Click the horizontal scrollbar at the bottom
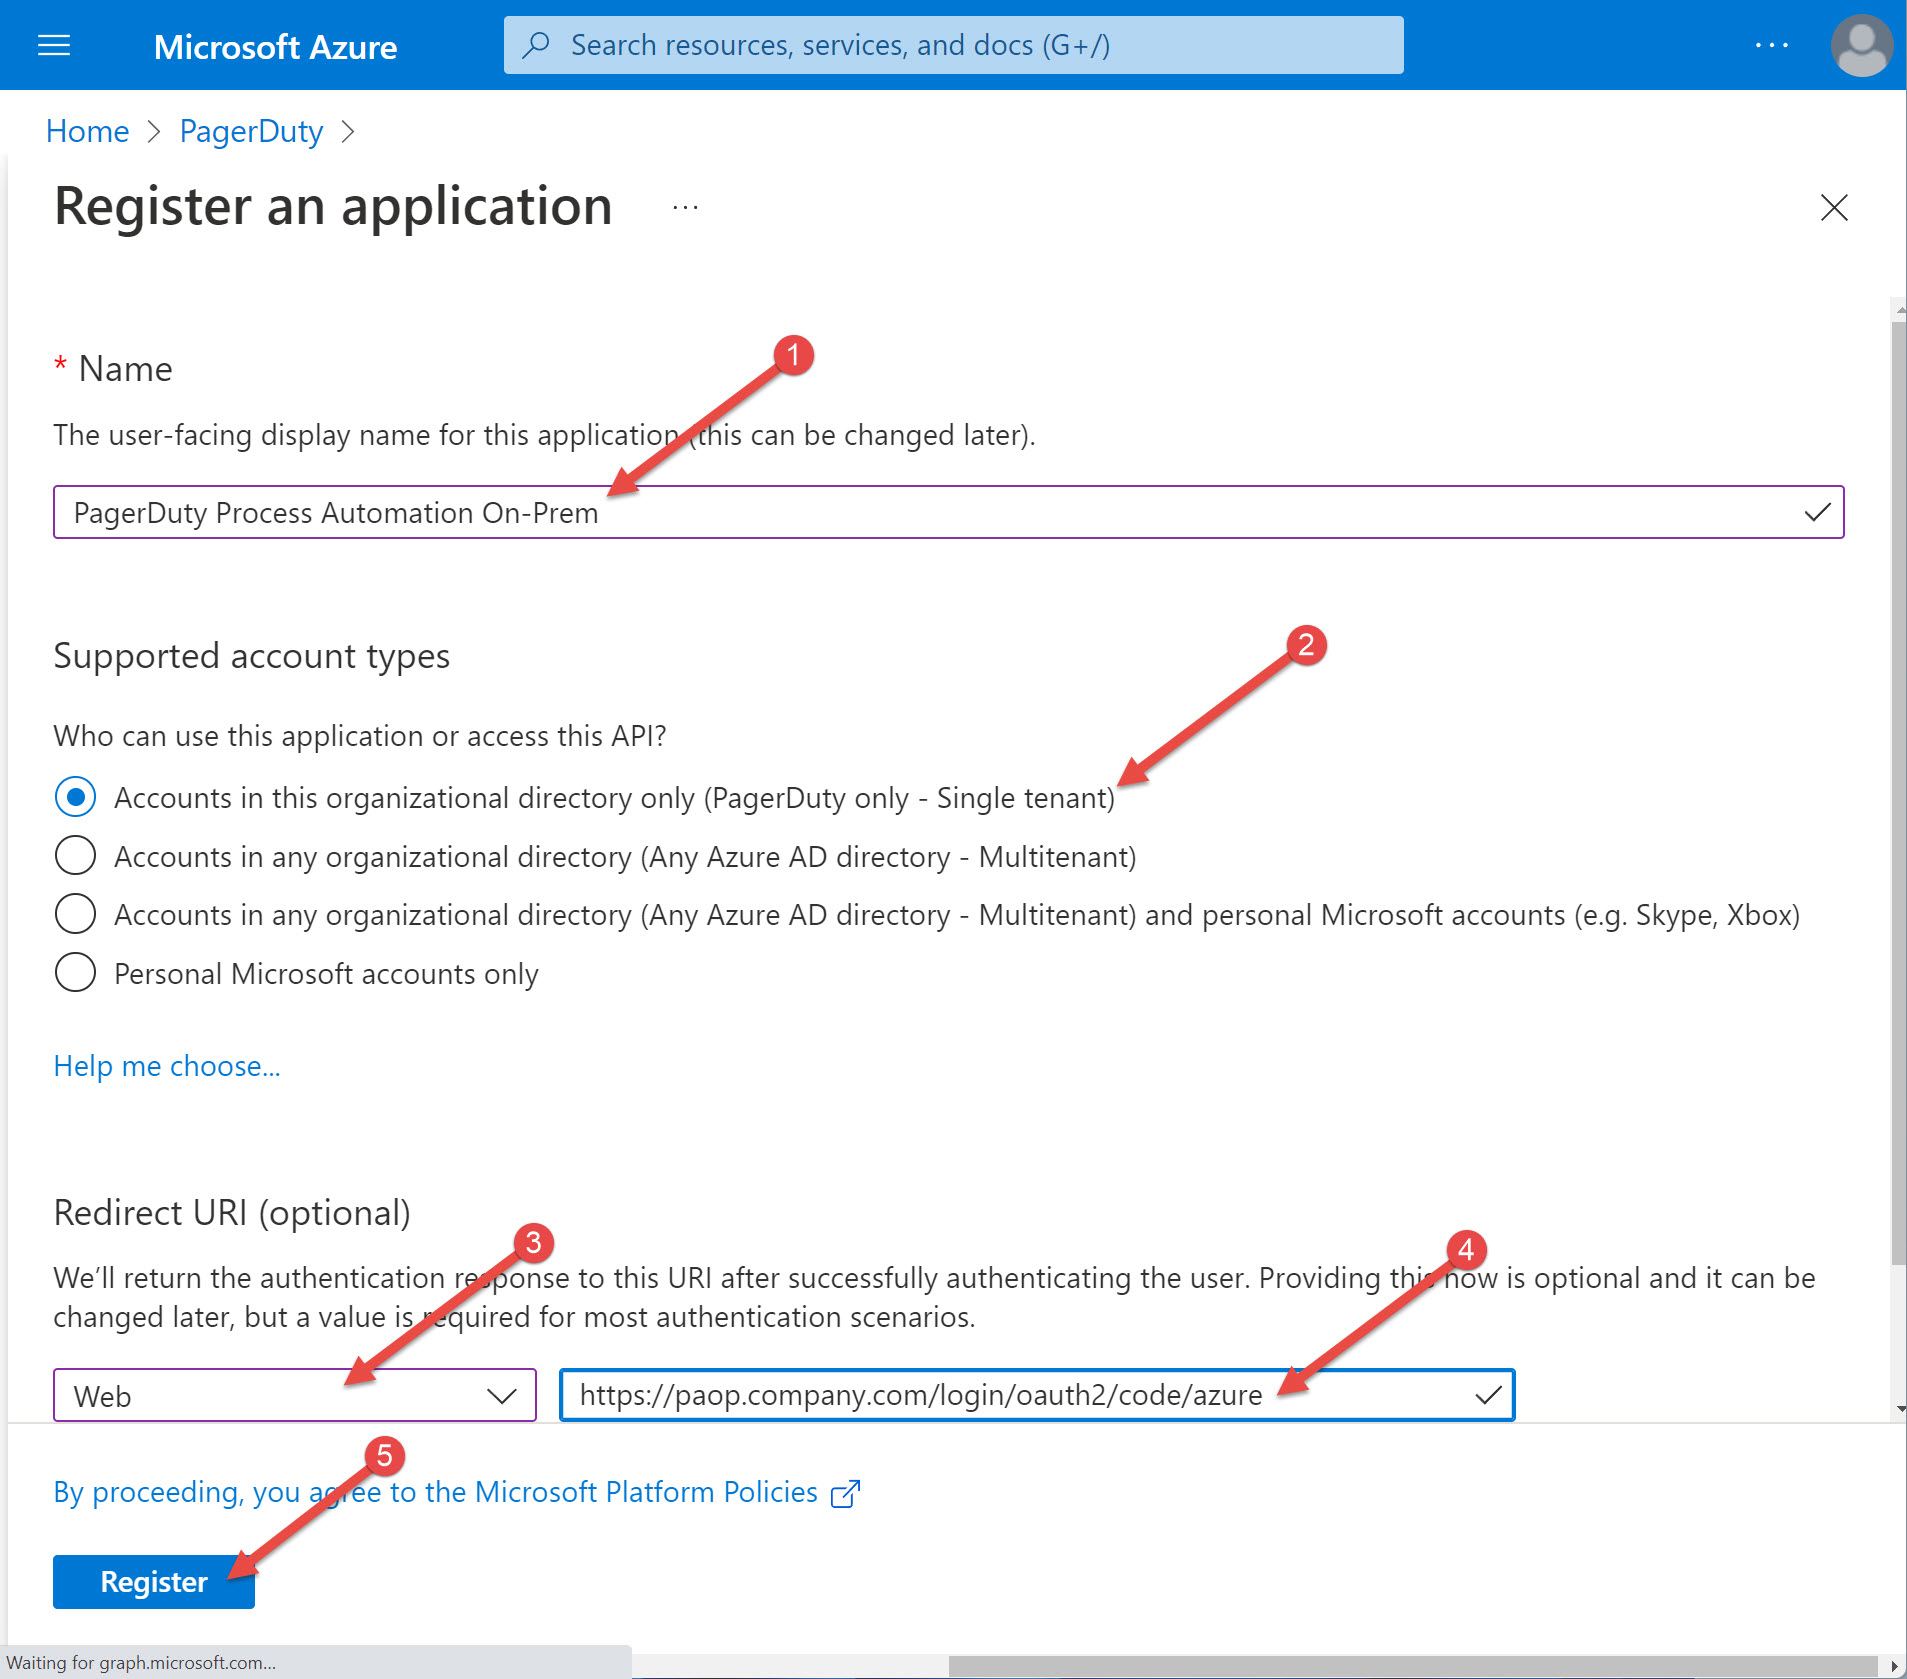 pos(1412,1667)
